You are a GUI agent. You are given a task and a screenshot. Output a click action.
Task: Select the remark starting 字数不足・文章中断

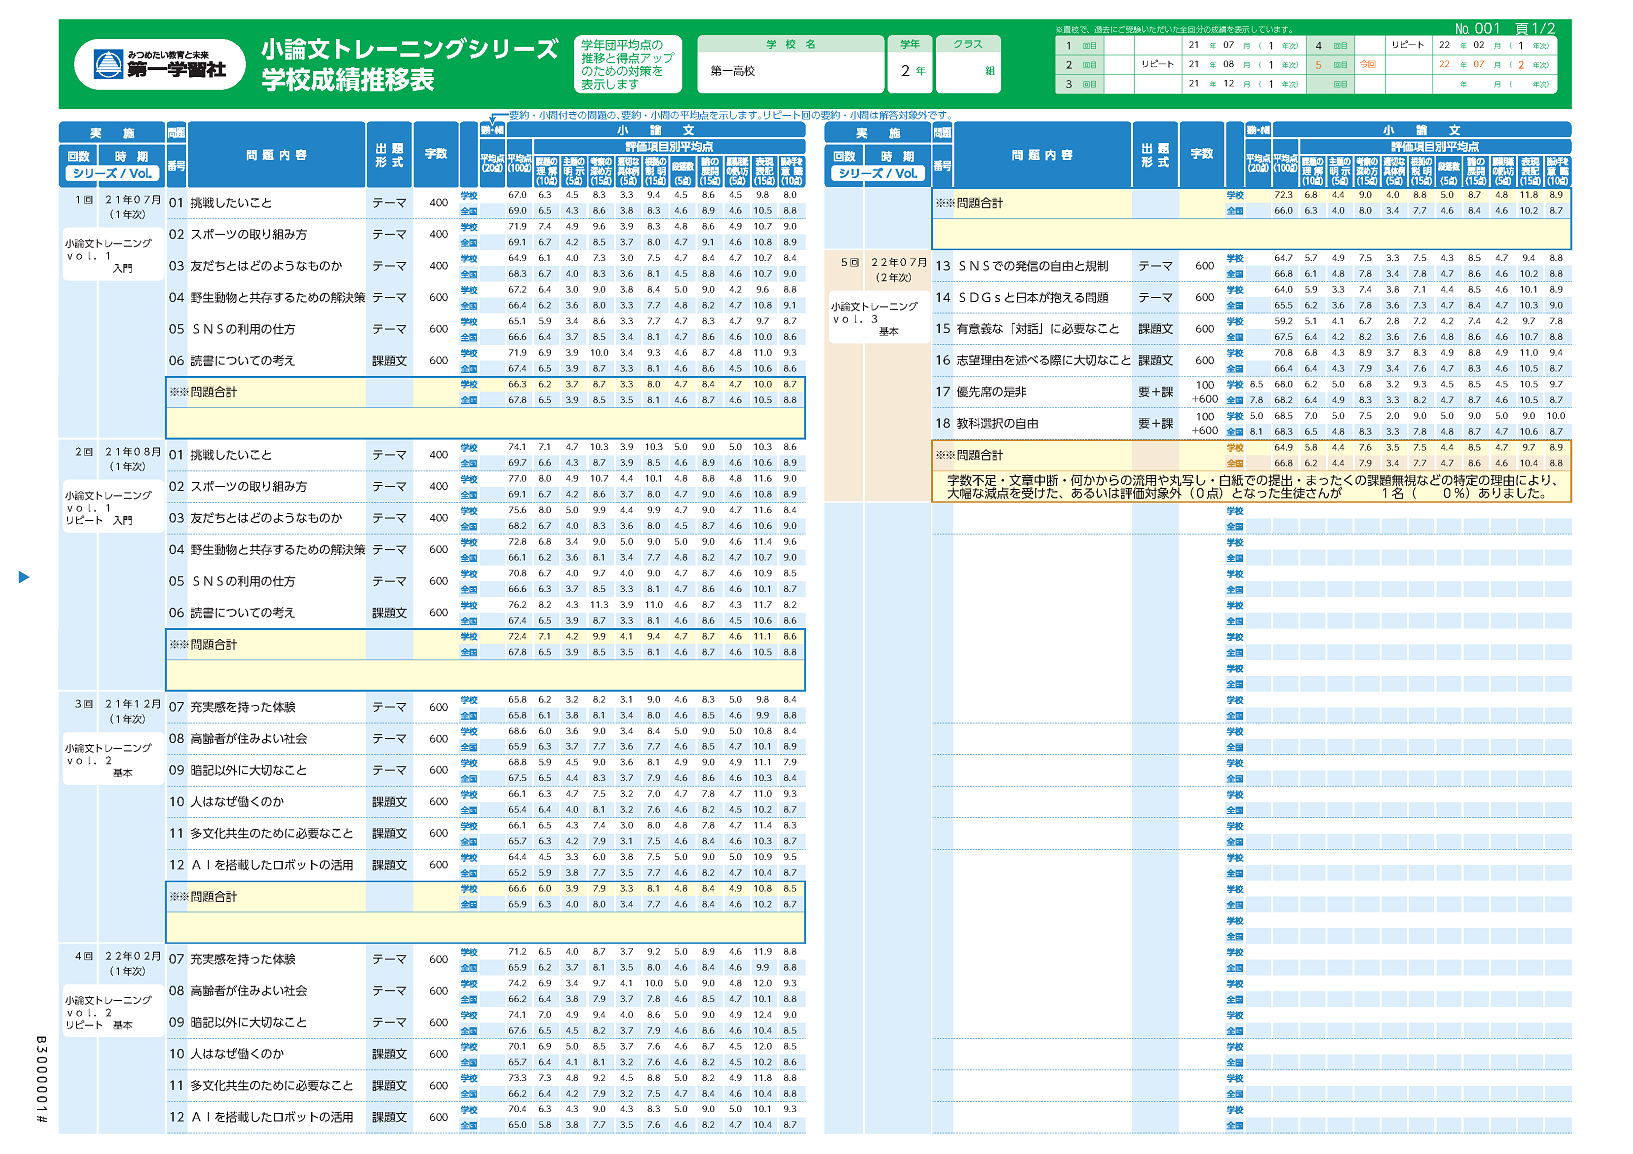(x=1252, y=486)
